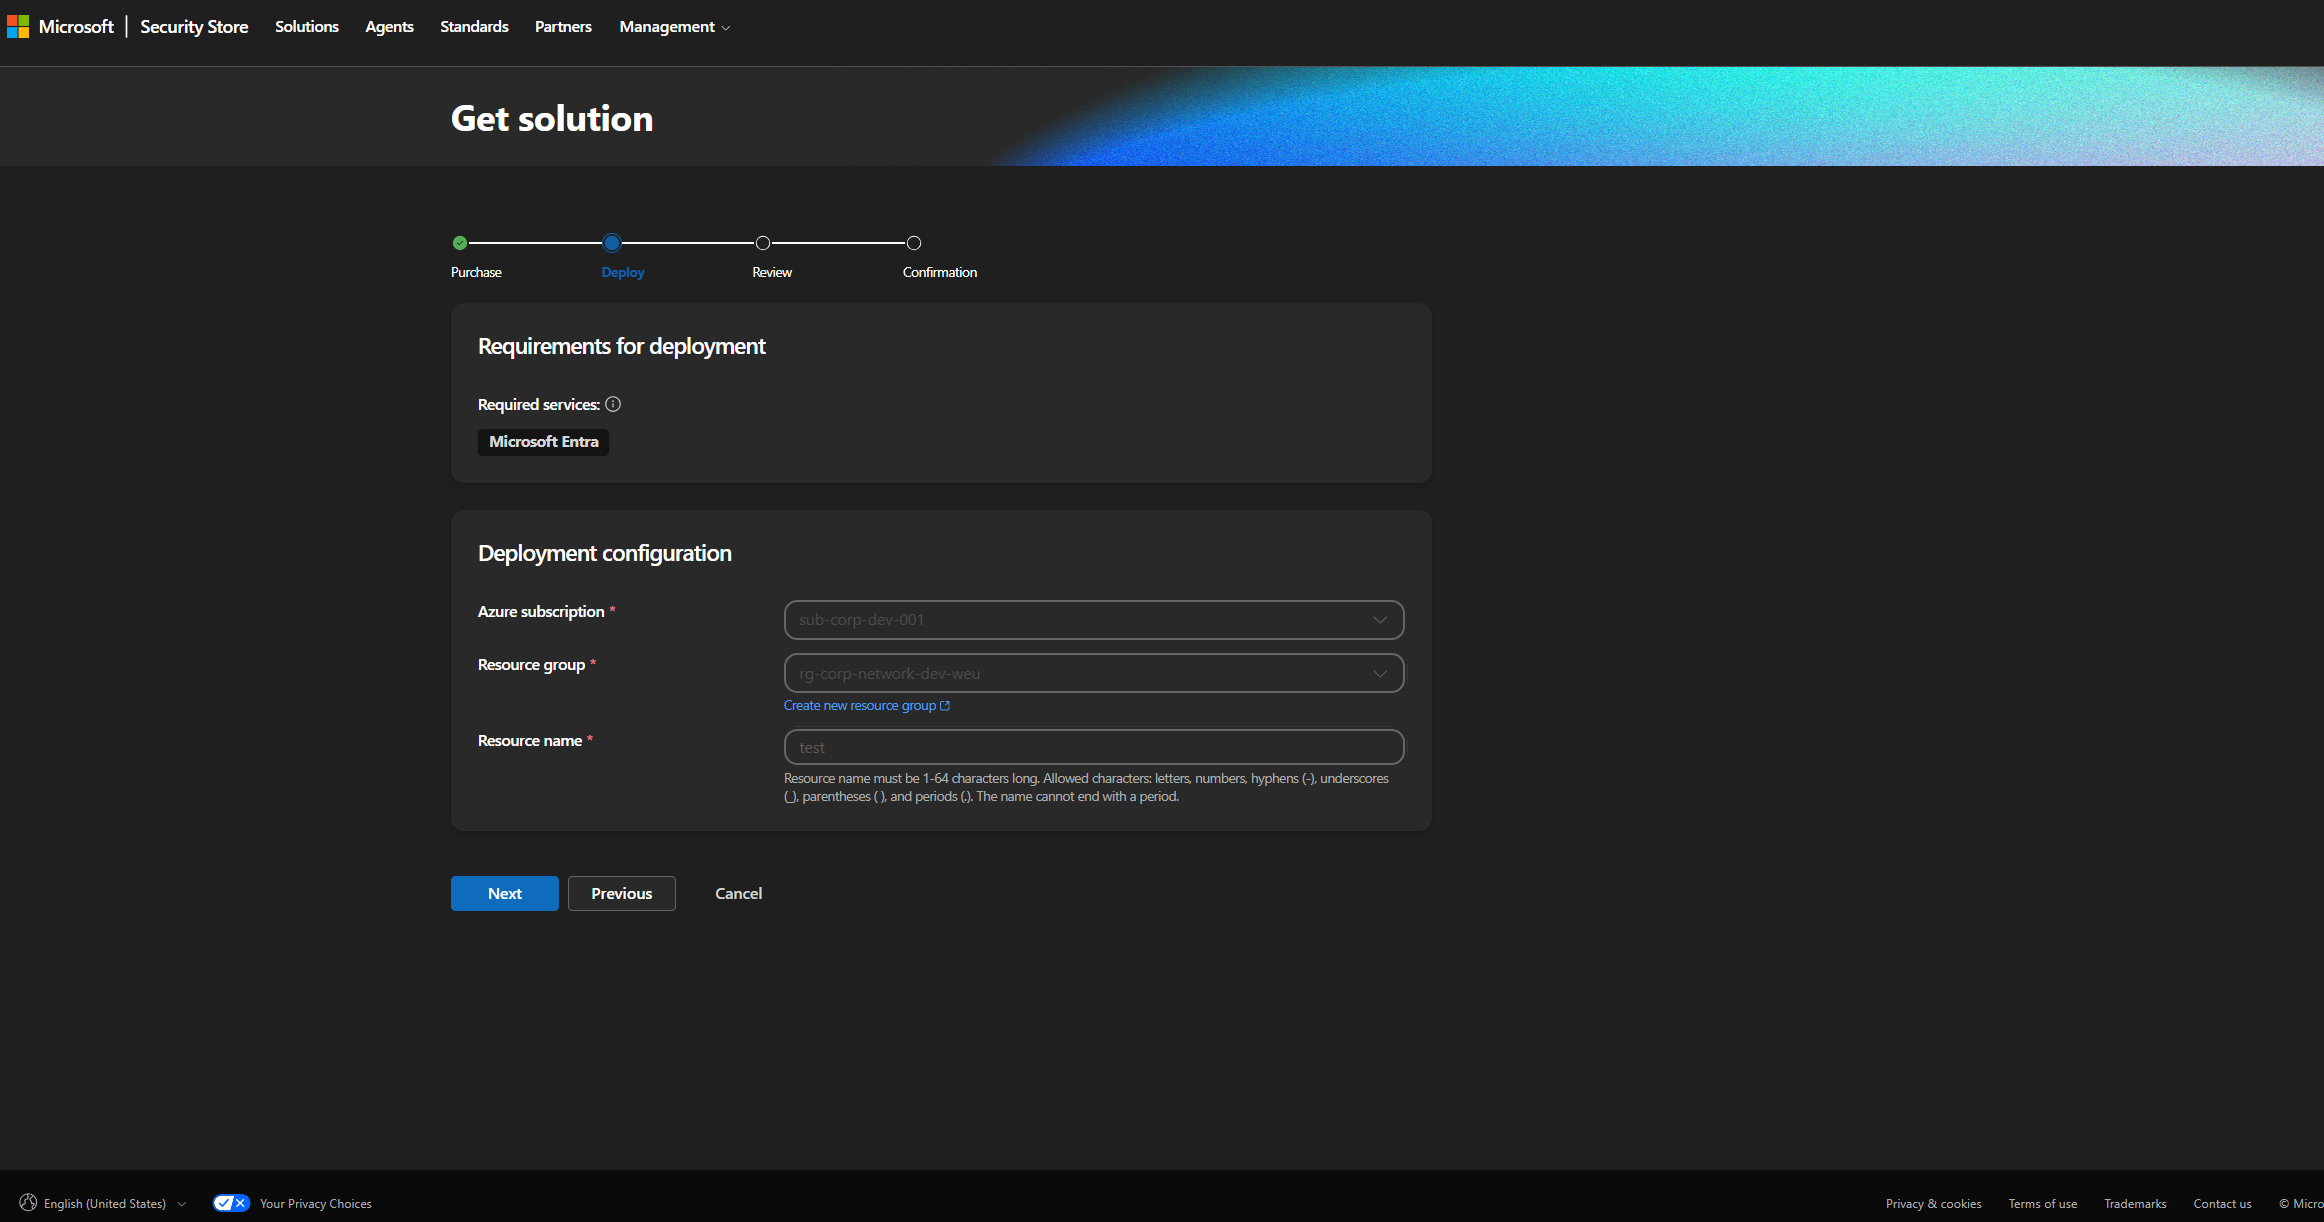2324x1222 pixels.
Task: Expand the Resource group dropdown
Action: coord(1093,673)
